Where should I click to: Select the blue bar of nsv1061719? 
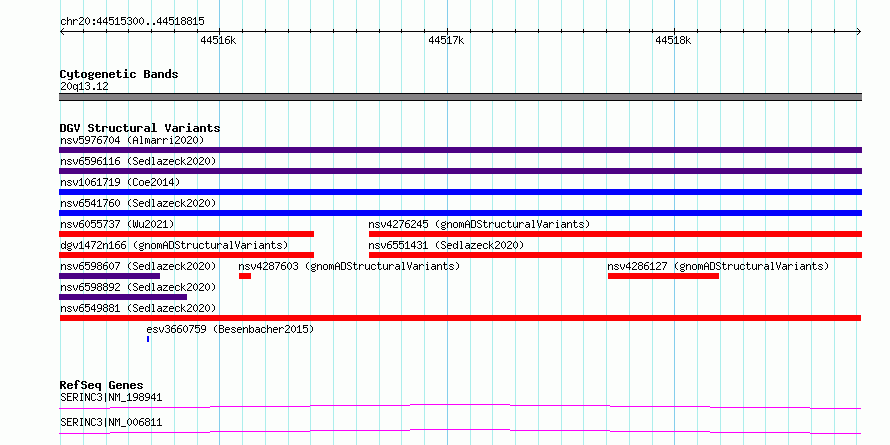click(x=460, y=192)
